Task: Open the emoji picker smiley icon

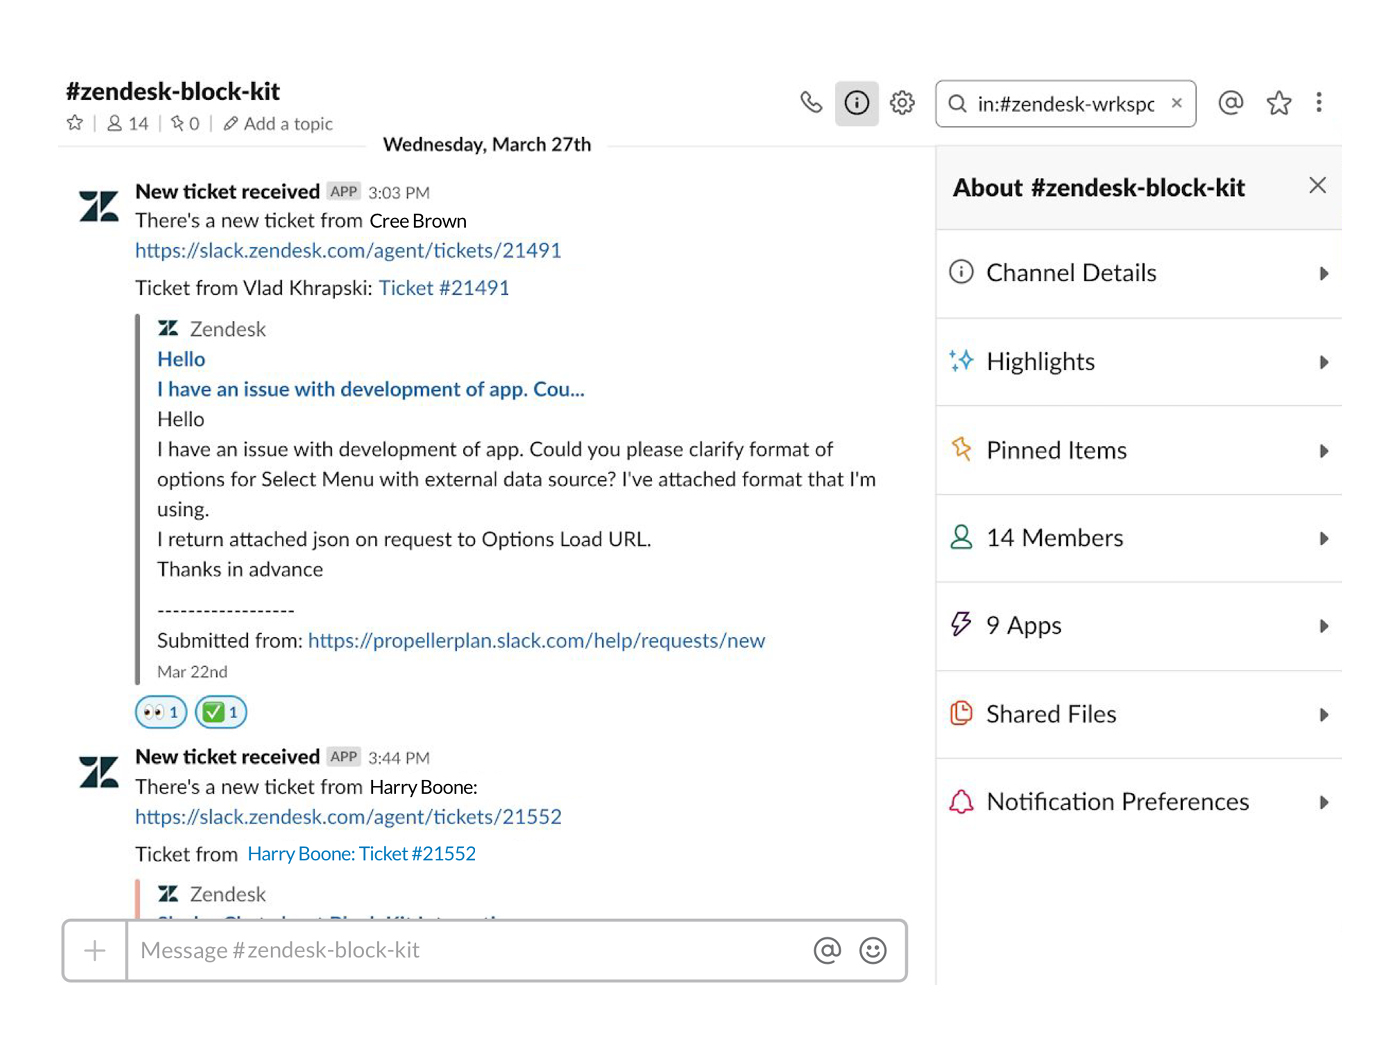Action: (x=873, y=950)
